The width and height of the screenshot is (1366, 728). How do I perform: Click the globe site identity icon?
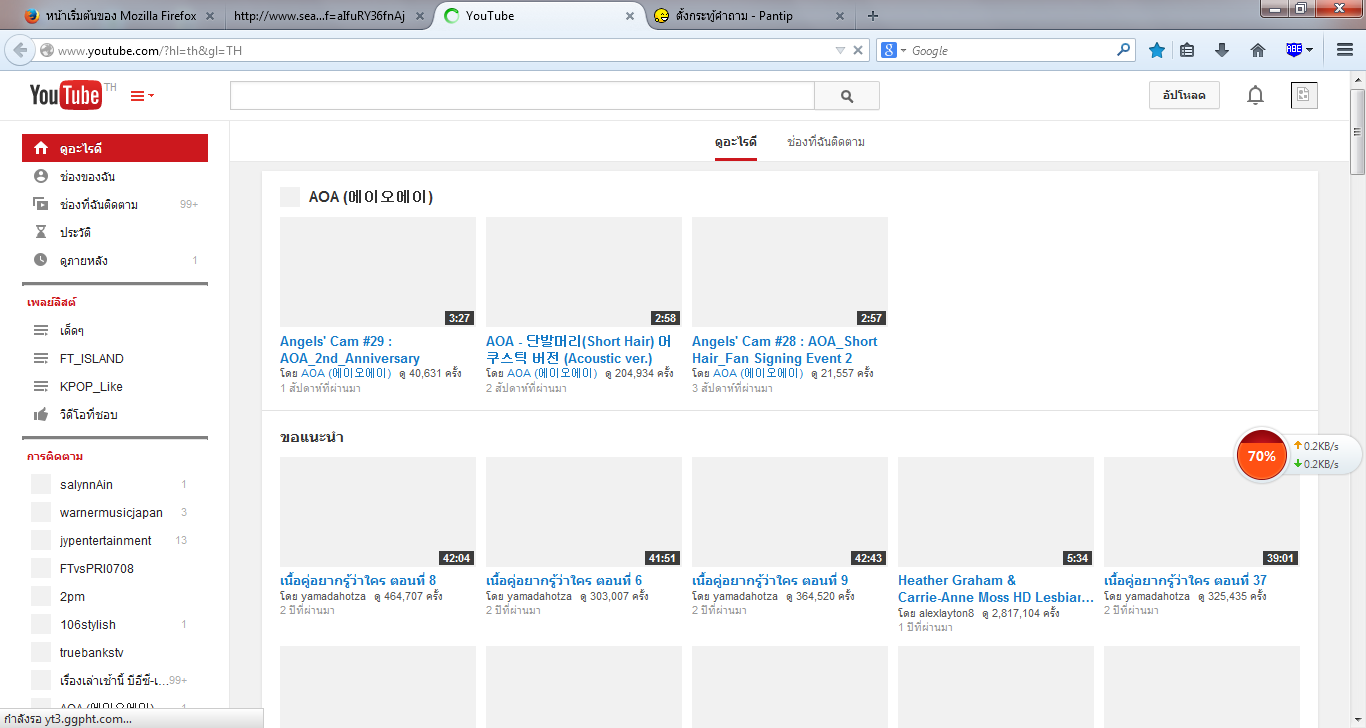click(x=47, y=50)
